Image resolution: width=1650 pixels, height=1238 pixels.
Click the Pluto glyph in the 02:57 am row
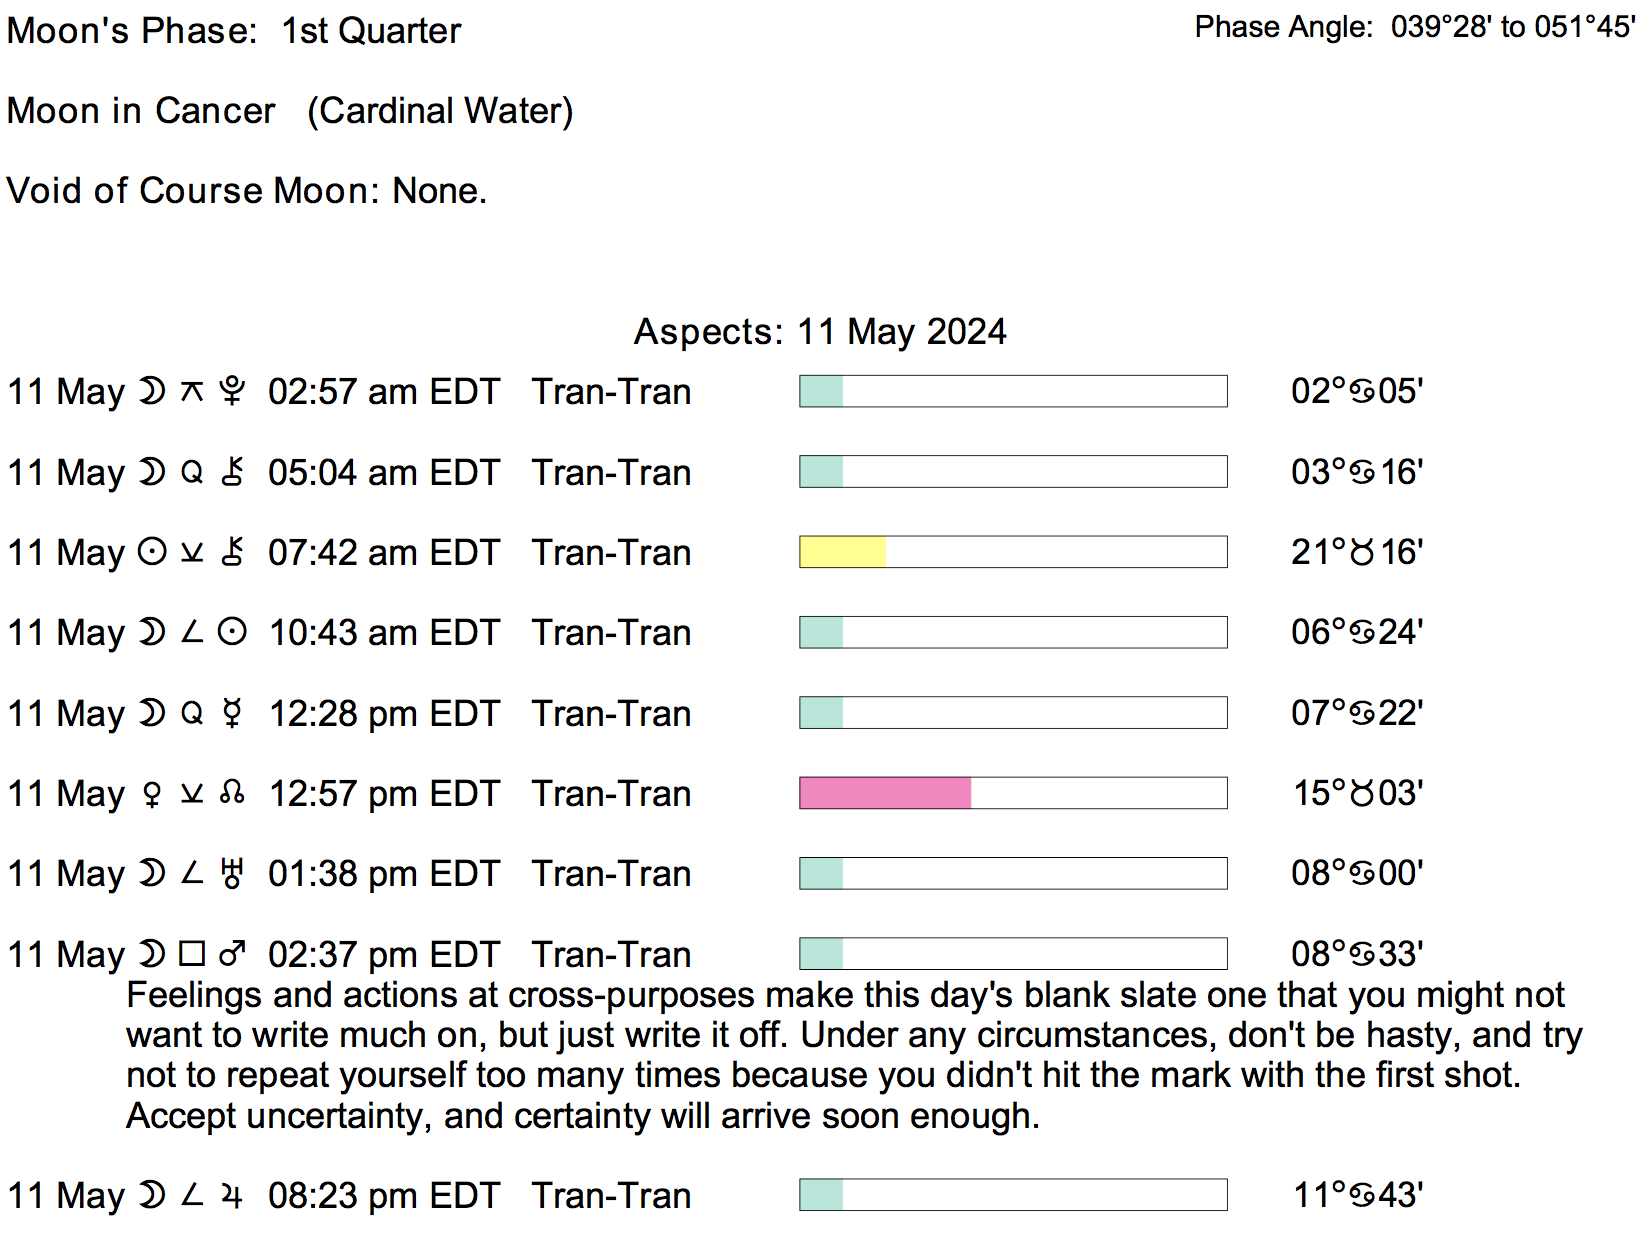[232, 391]
